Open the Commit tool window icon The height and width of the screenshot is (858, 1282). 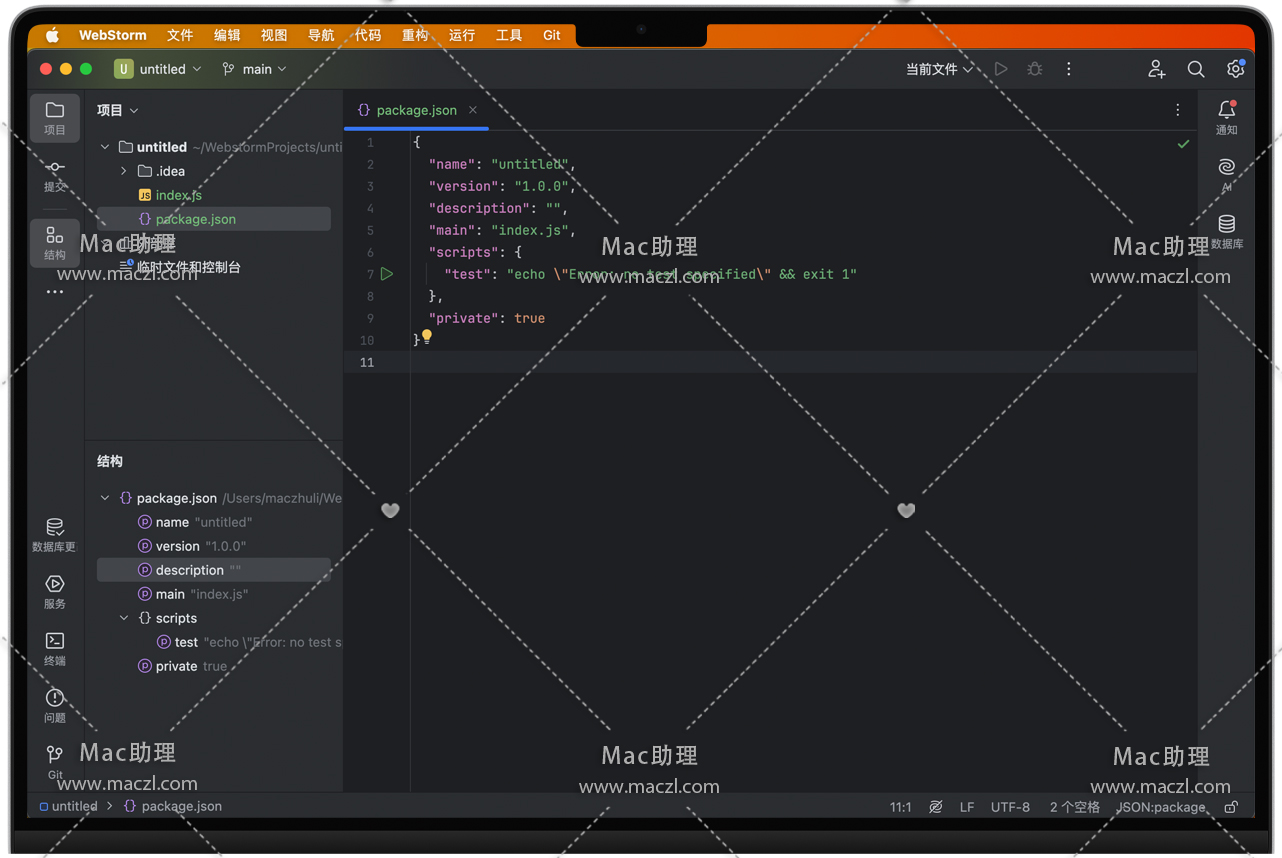(55, 174)
